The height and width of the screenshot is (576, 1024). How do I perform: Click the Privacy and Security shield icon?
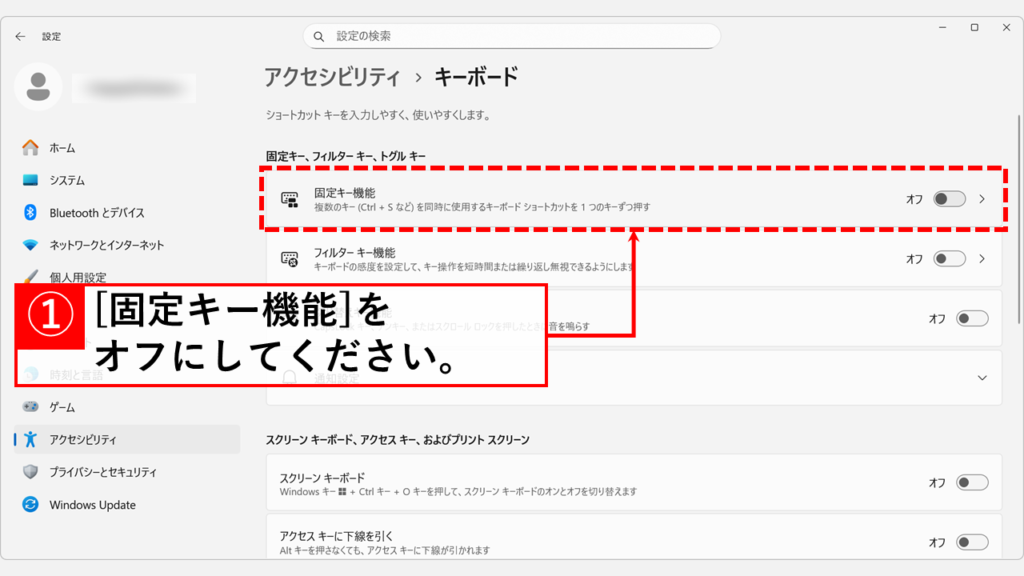(x=30, y=472)
